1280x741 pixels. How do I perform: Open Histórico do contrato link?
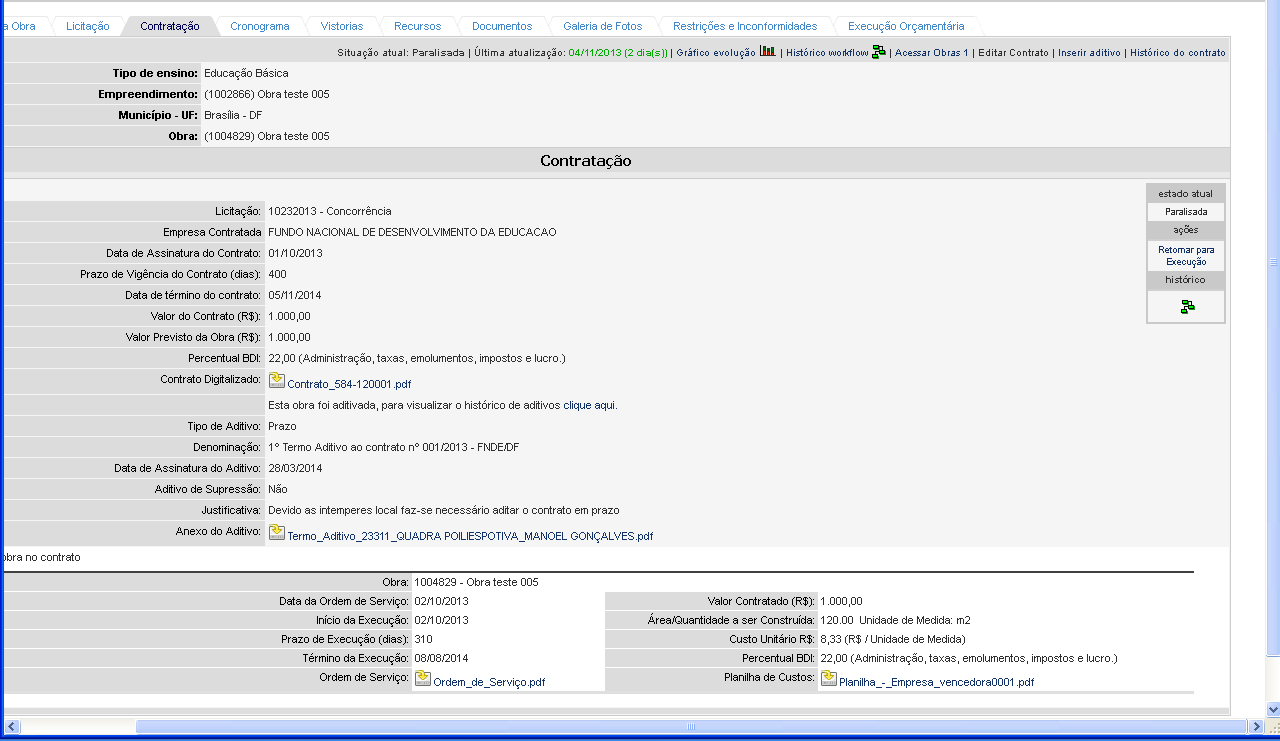(1177, 53)
